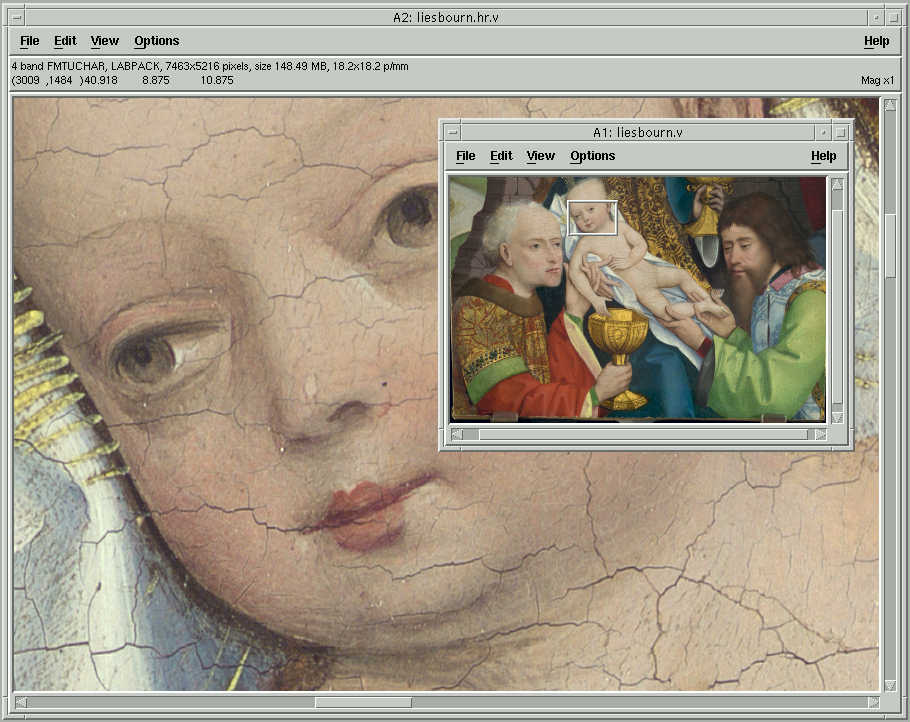Minimize the A1 liesbourn.v window
Viewport: 910px width, 722px height.
824,132
